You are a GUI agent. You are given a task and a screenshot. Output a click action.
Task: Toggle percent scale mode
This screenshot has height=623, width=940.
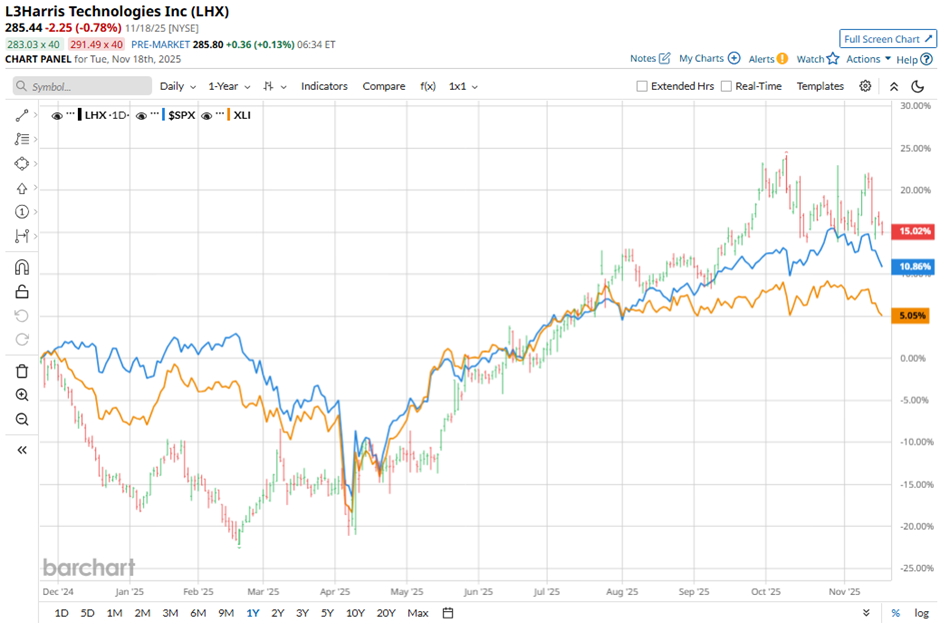pos(896,613)
